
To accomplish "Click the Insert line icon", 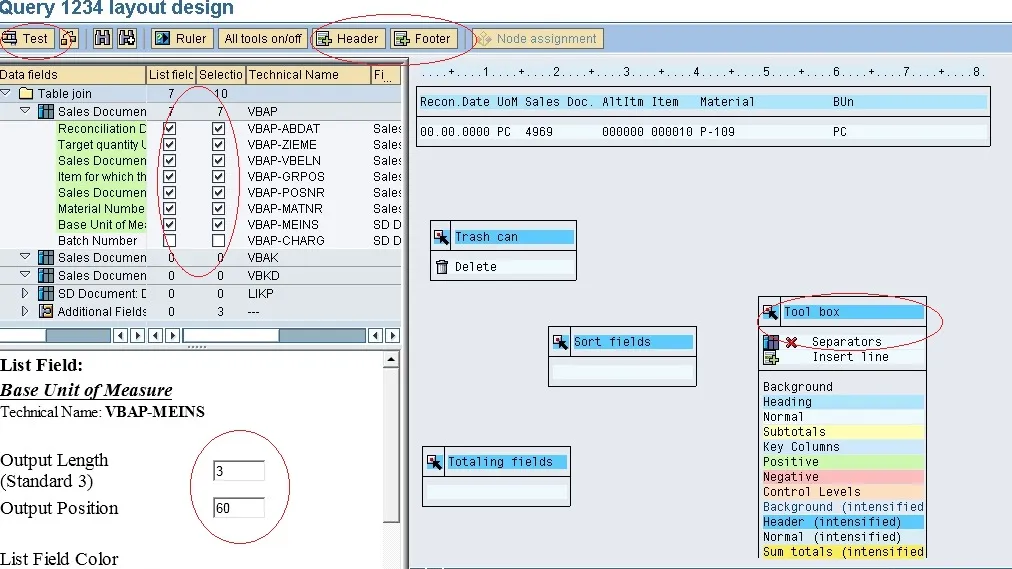I will (771, 357).
